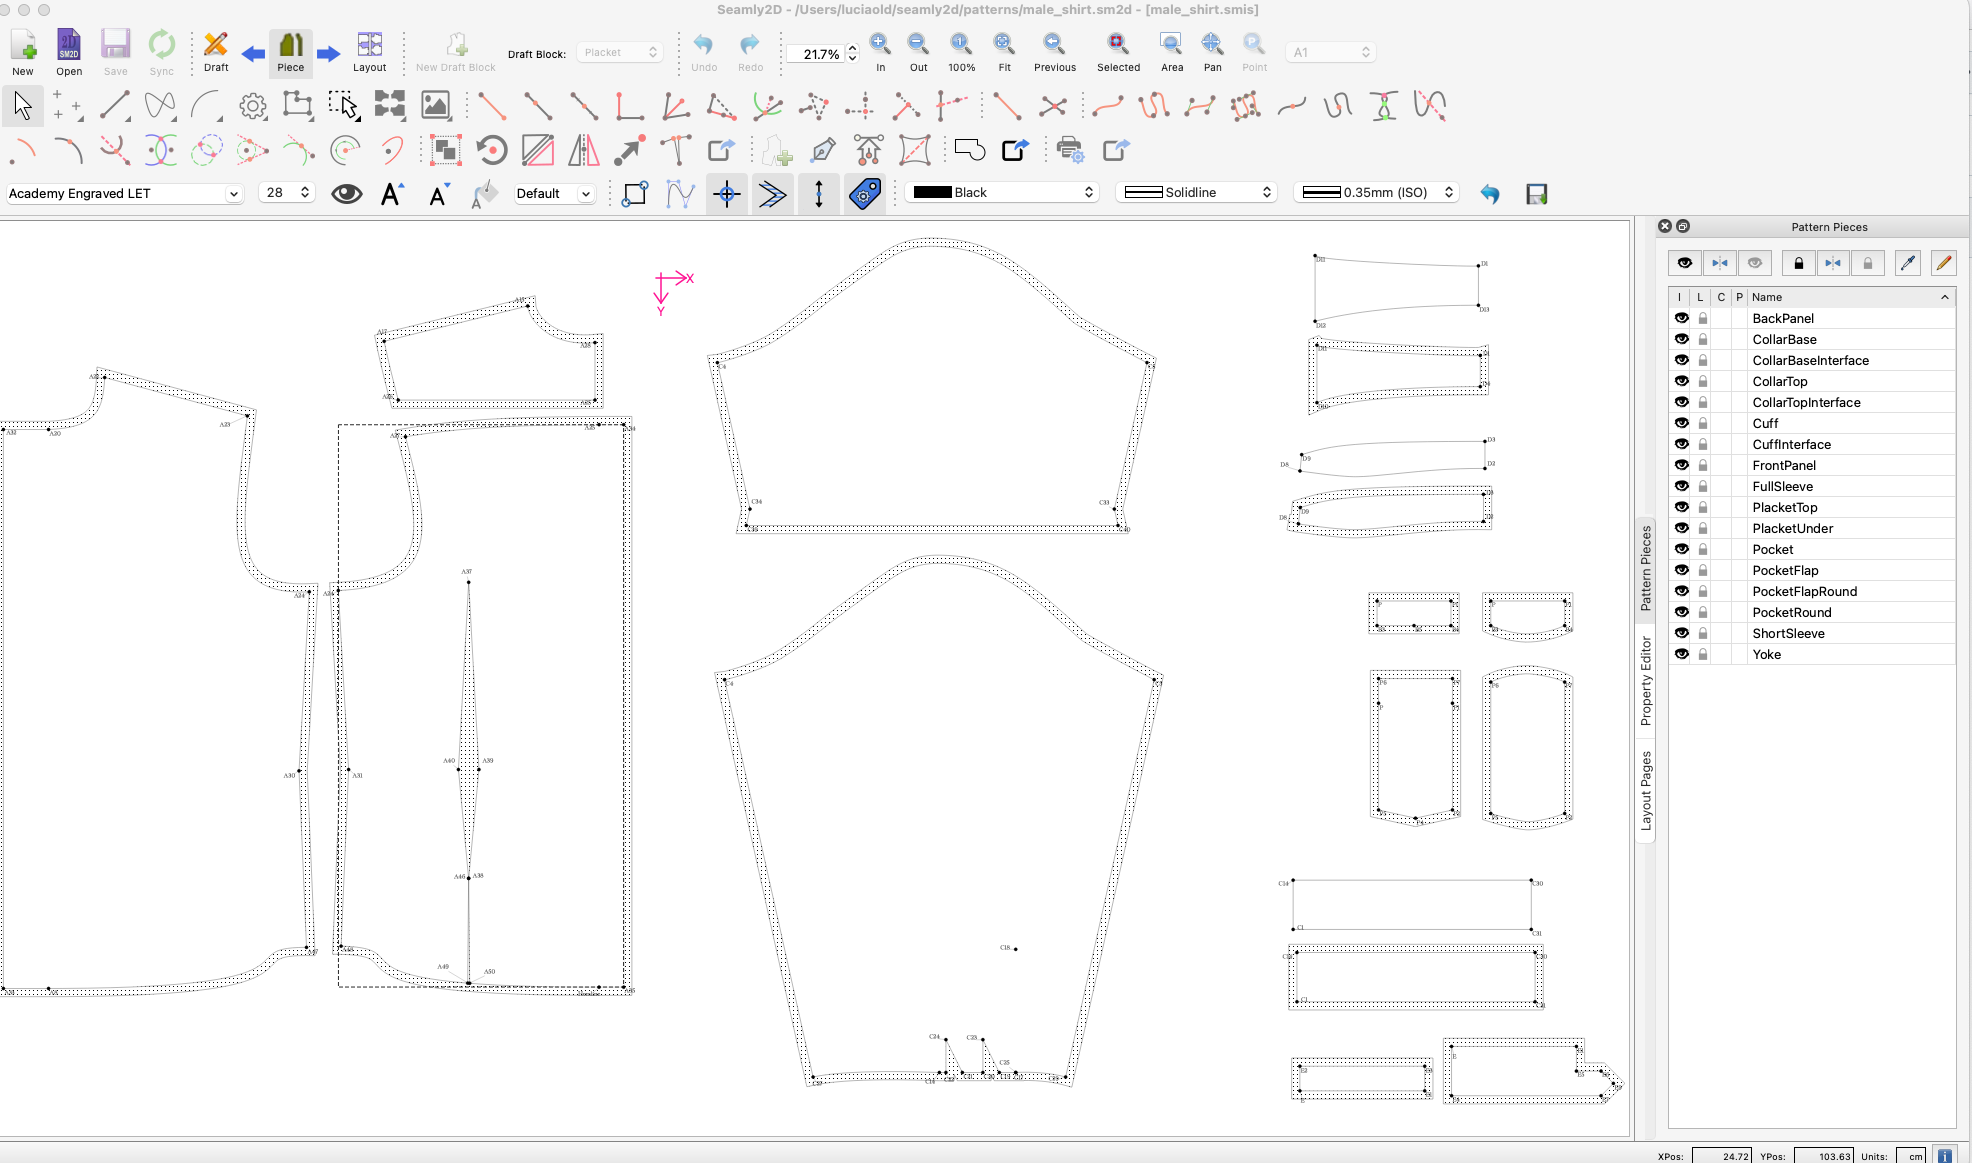Open the Black color selector

[x=1002, y=192]
